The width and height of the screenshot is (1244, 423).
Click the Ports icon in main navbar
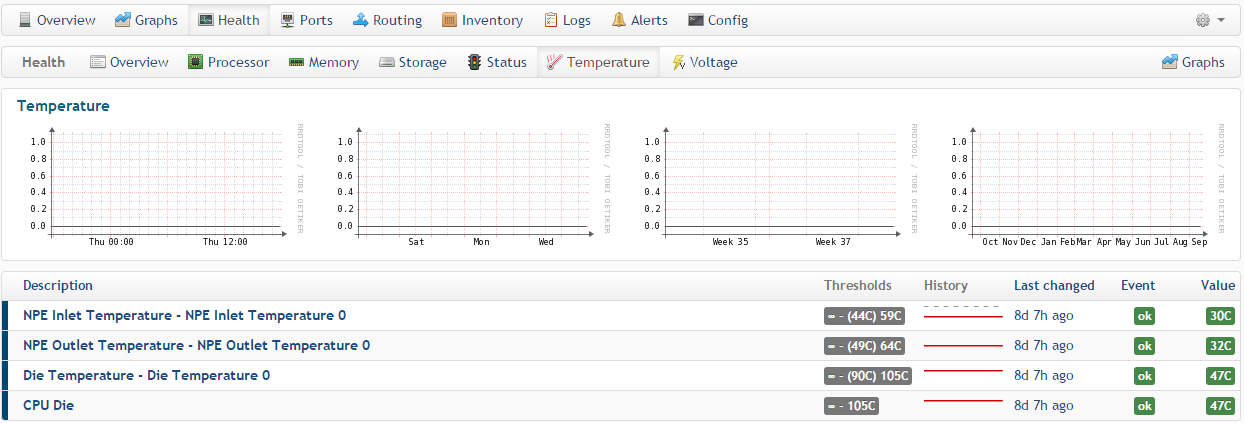(288, 20)
